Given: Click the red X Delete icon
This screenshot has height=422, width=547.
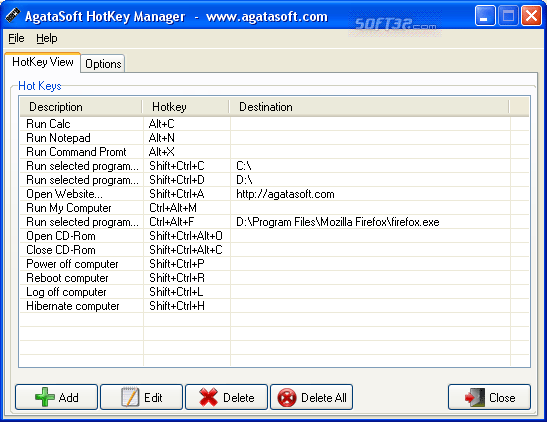Looking at the screenshot, I should (x=209, y=397).
